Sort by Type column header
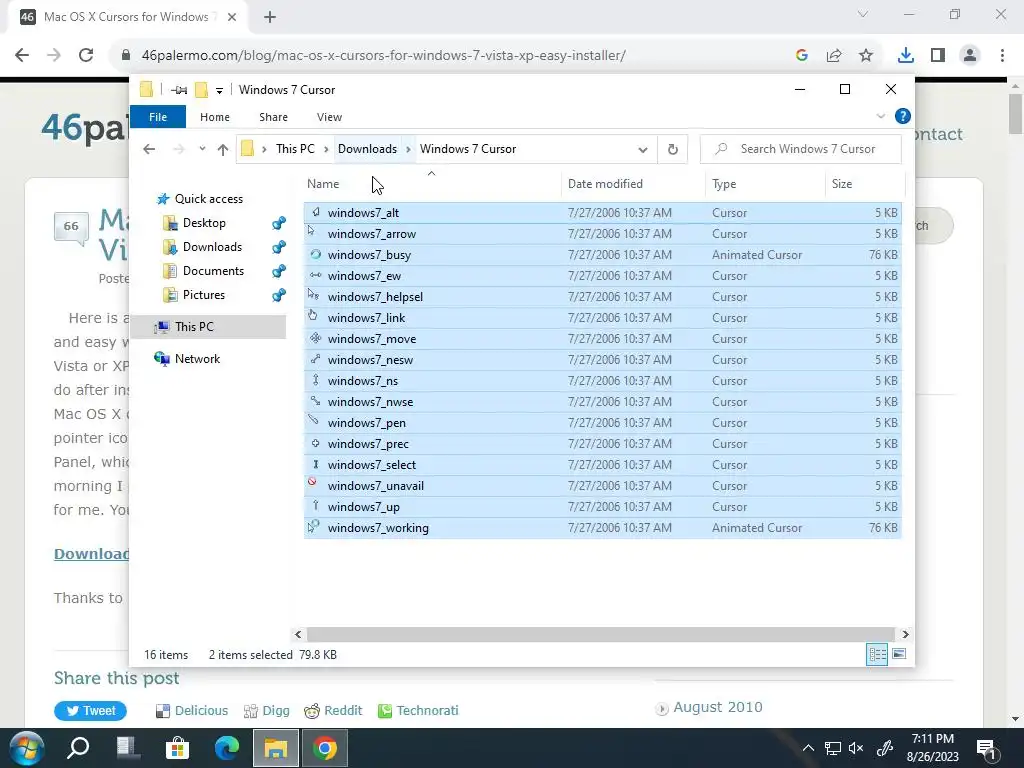This screenshot has height=768, width=1024. [765, 184]
